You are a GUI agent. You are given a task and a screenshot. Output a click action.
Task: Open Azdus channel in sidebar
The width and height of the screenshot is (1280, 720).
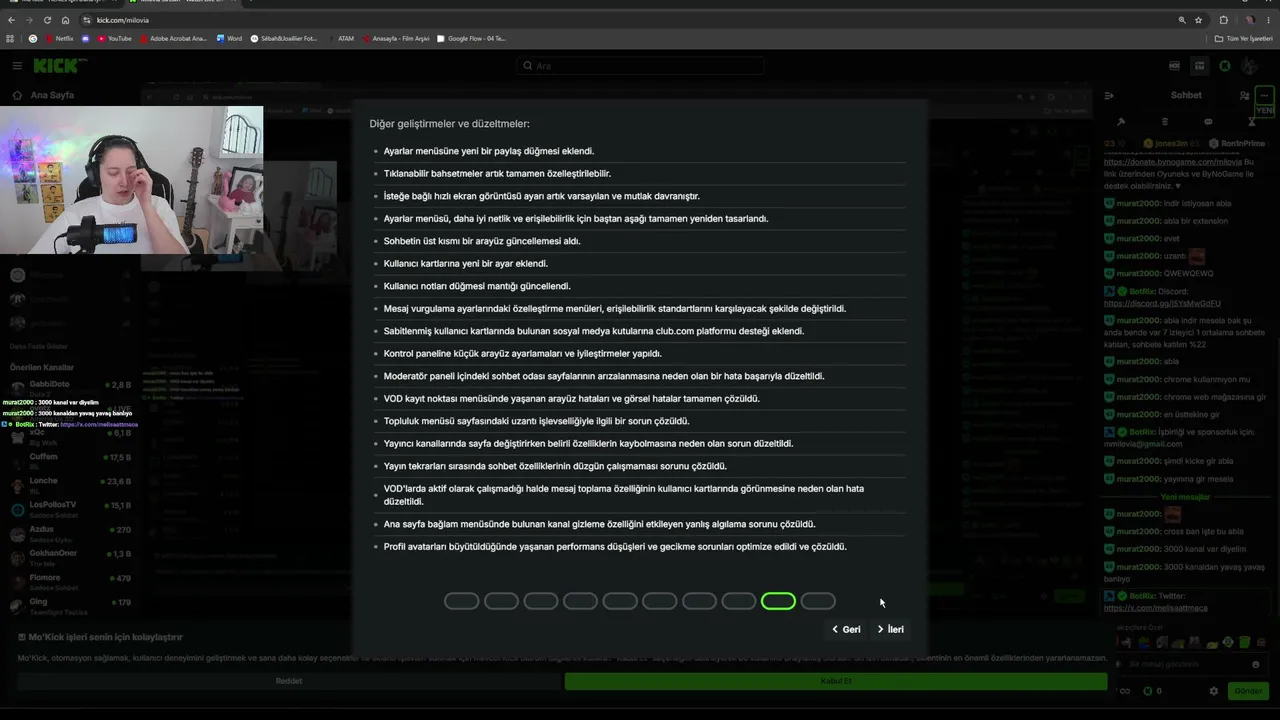tap(70, 533)
